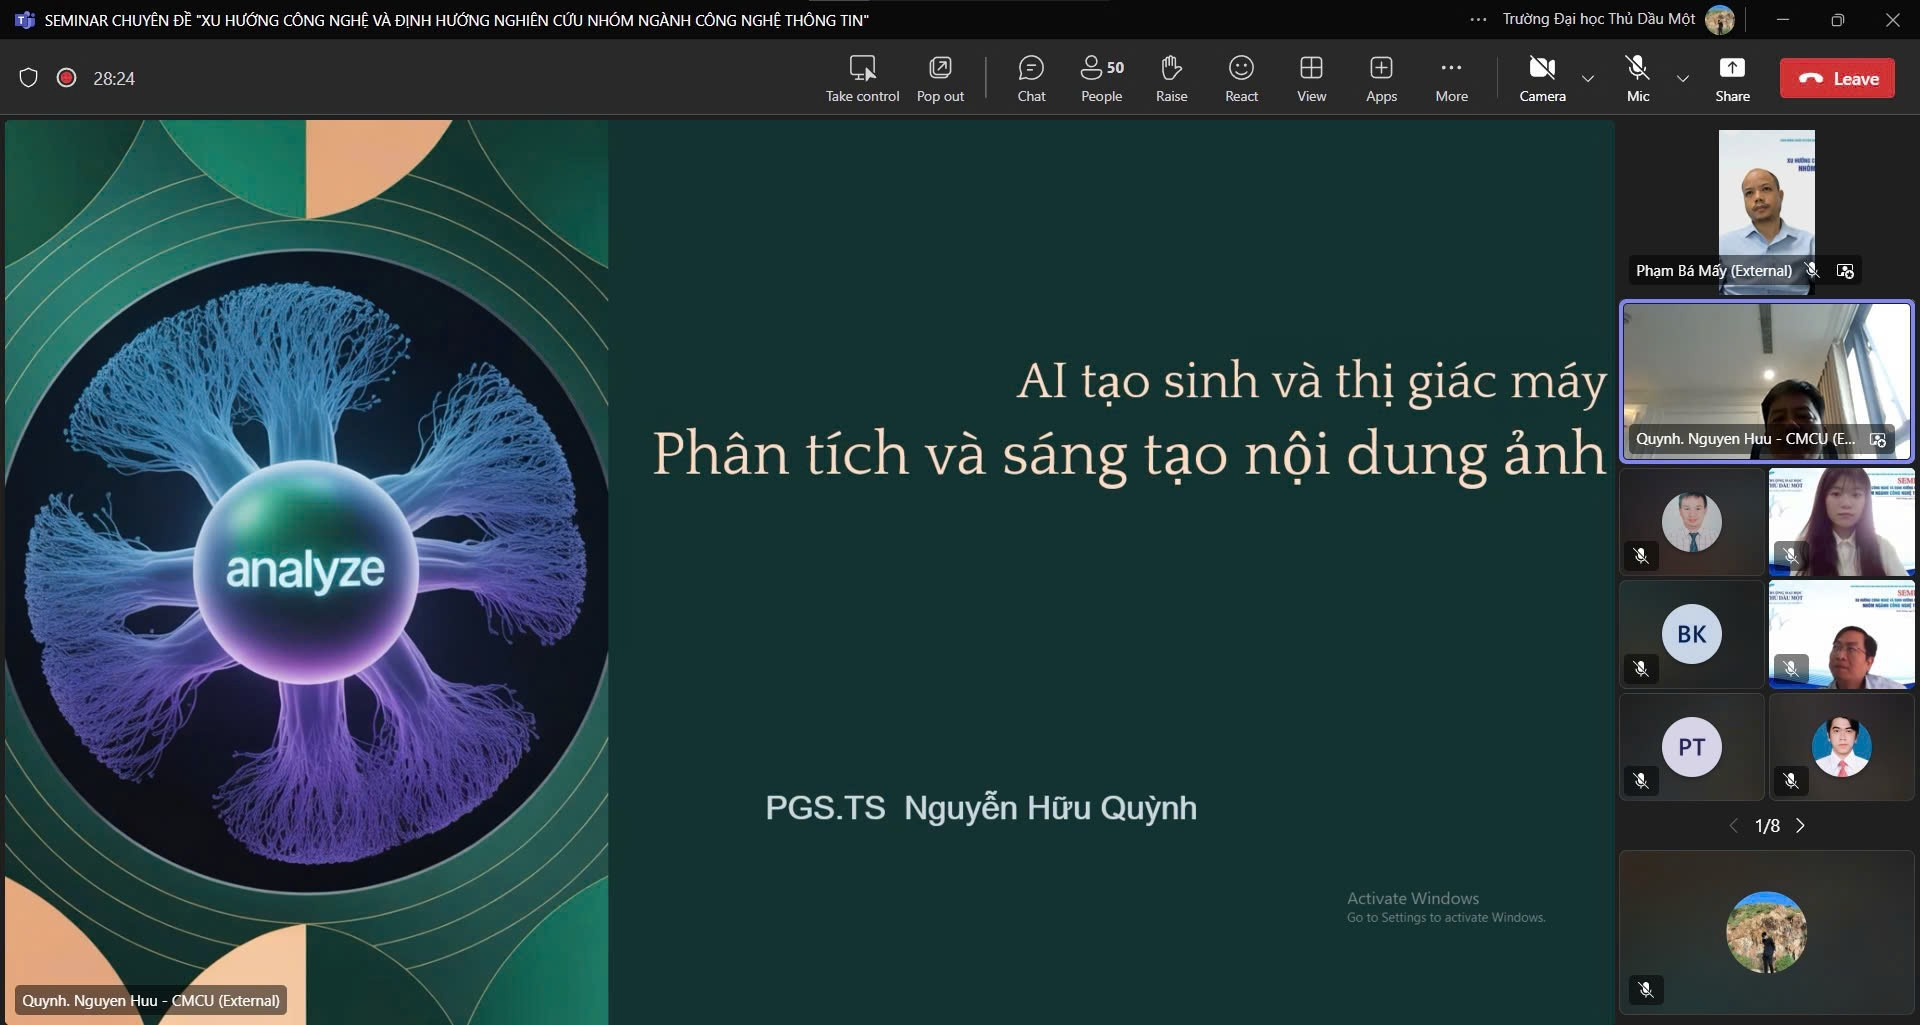
Task: Click the sharing icon beside Phạm Bá Mấy
Action: (1845, 271)
